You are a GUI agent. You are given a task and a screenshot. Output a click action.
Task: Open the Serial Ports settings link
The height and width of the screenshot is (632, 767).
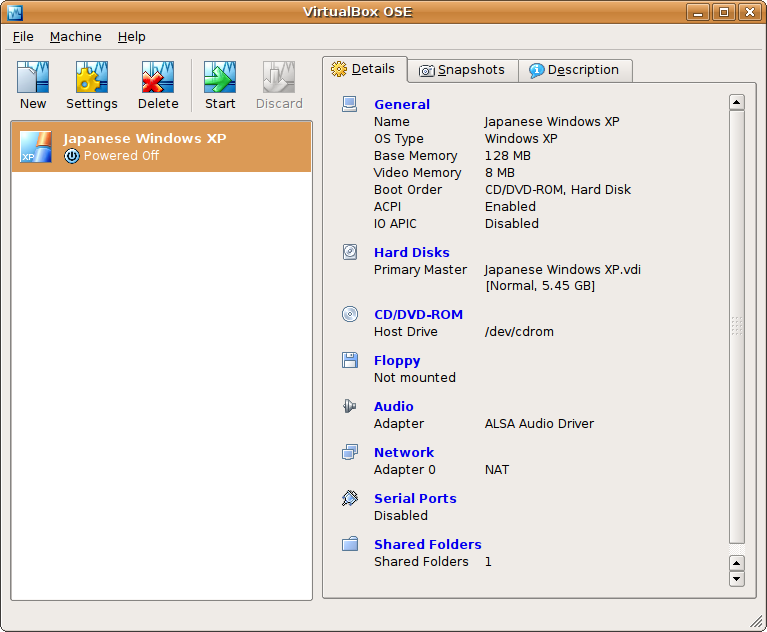(x=415, y=498)
